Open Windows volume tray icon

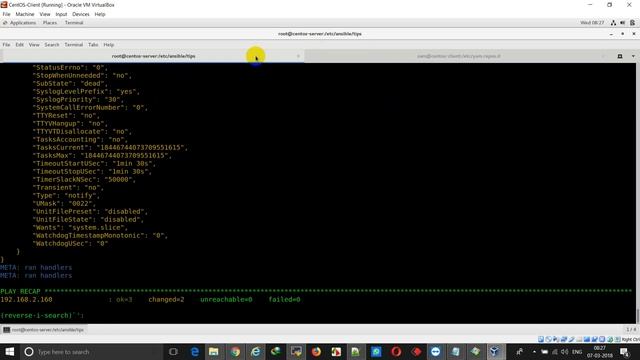pyautogui.click(x=564, y=351)
